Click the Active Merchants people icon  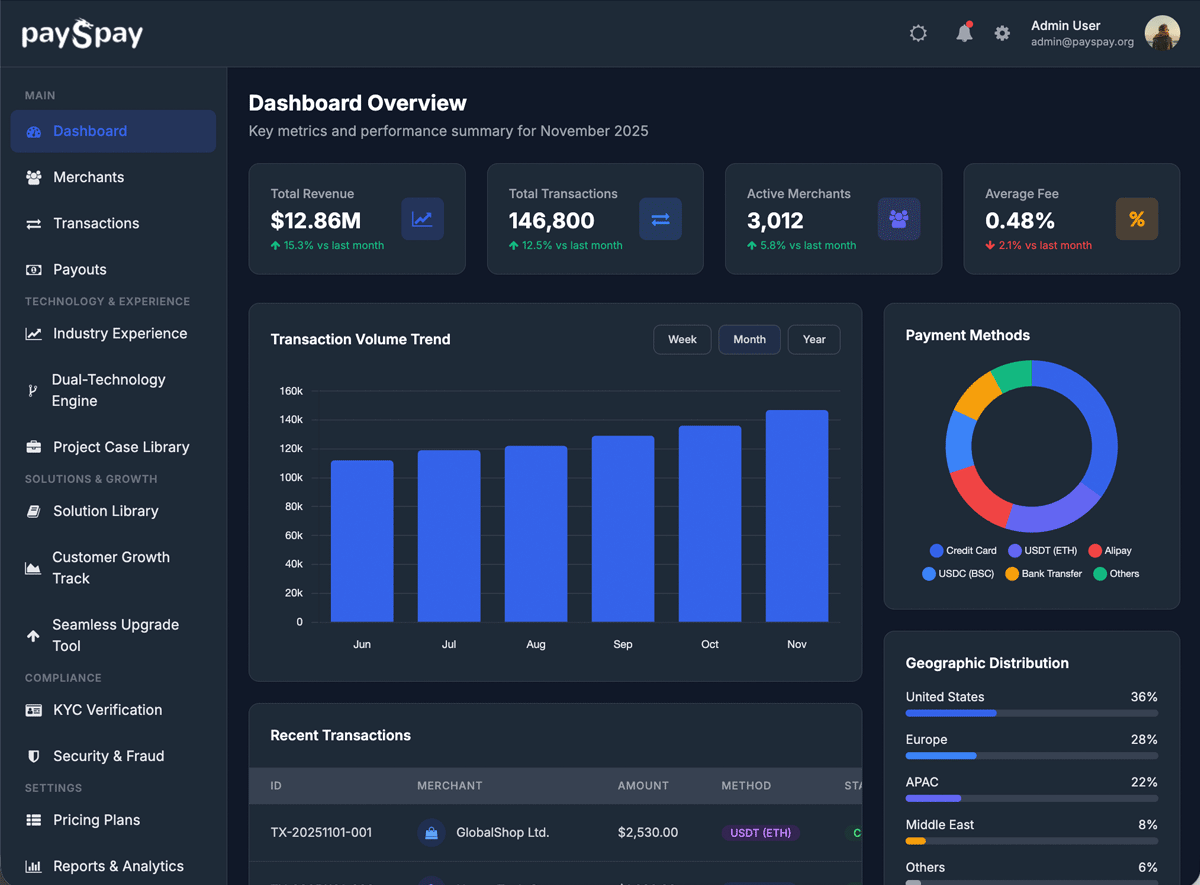tap(898, 219)
